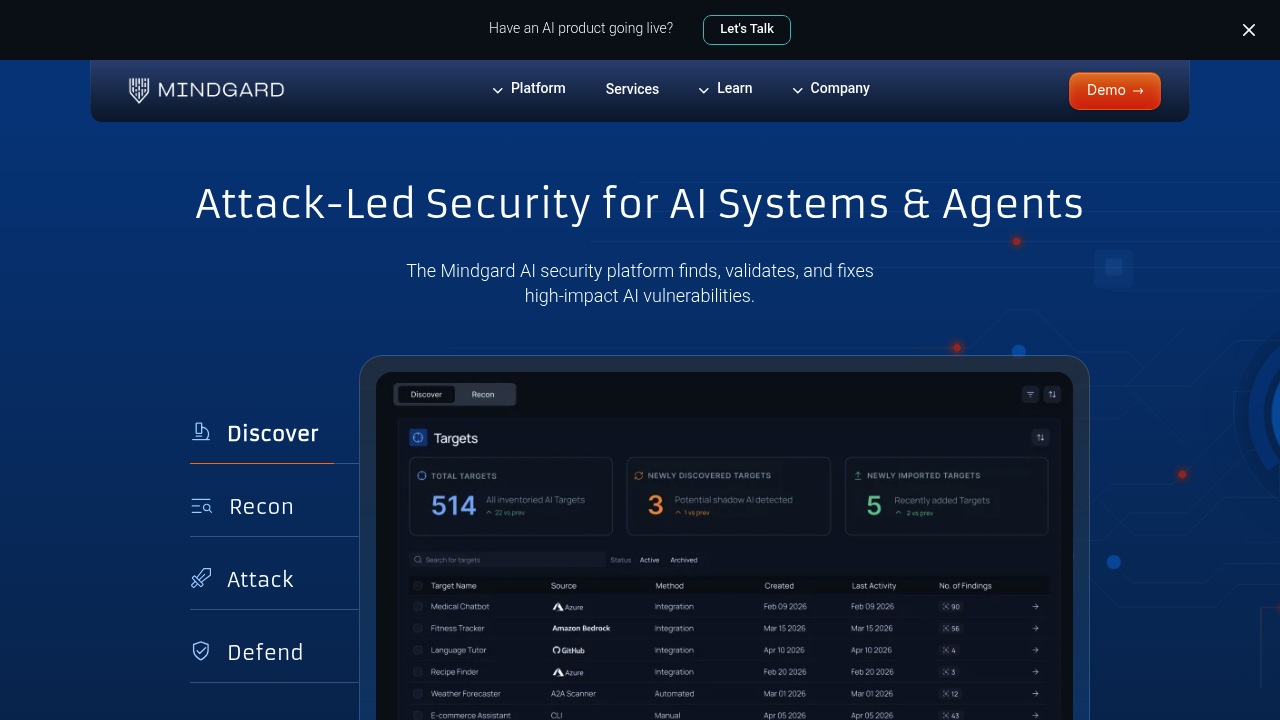Click the Source column header
1280x720 pixels.
click(x=564, y=585)
